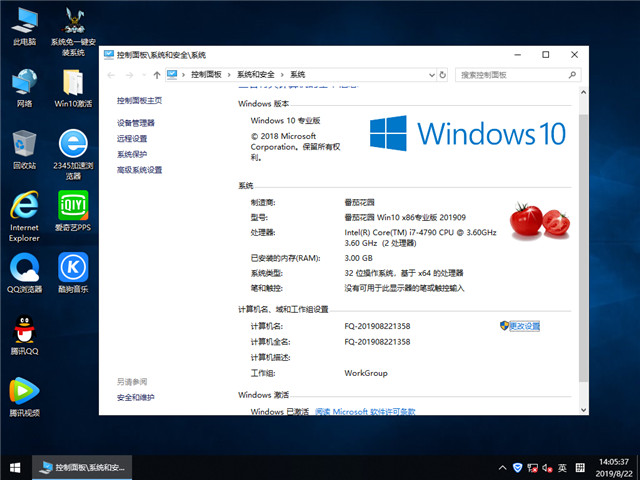This screenshot has height=480, width=640.
Task: Expand address bar history dropdown
Action: click(432, 75)
